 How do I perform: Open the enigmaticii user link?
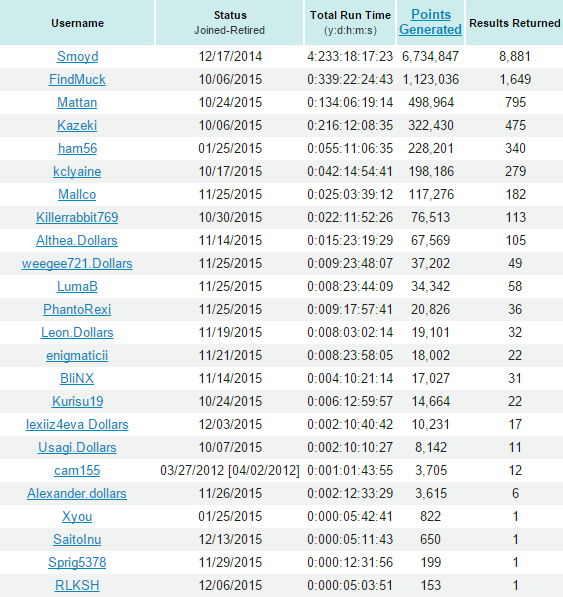pos(77,356)
